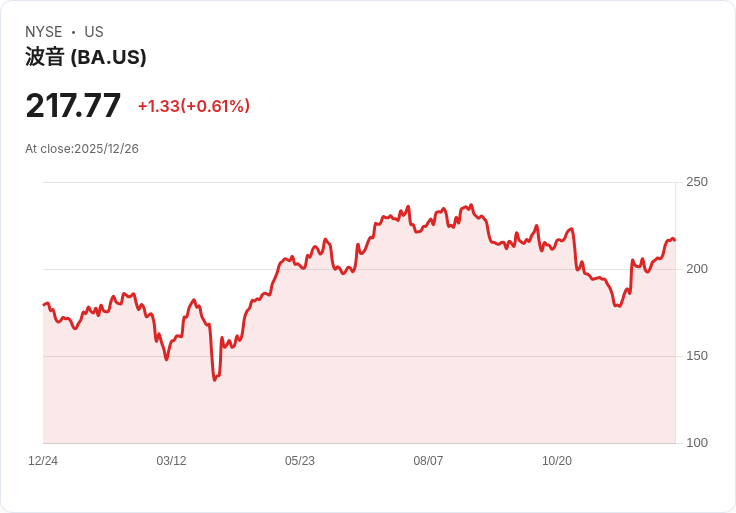Click the 12/24 date on x-axis

43,461
